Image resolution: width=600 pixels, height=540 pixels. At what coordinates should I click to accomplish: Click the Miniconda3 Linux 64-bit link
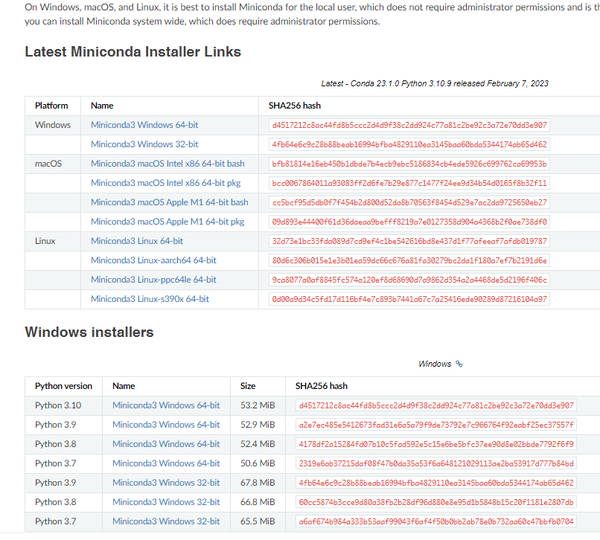[x=137, y=241]
